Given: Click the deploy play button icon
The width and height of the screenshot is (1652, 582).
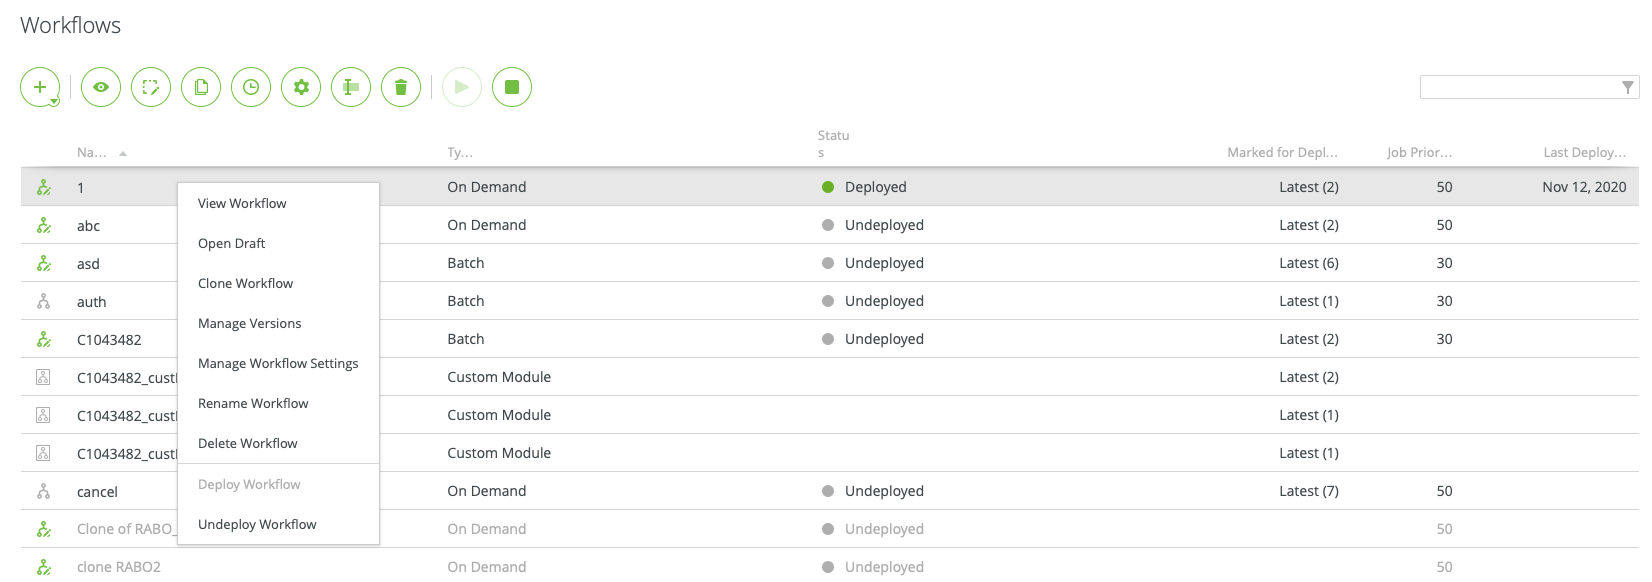Looking at the screenshot, I should 462,87.
